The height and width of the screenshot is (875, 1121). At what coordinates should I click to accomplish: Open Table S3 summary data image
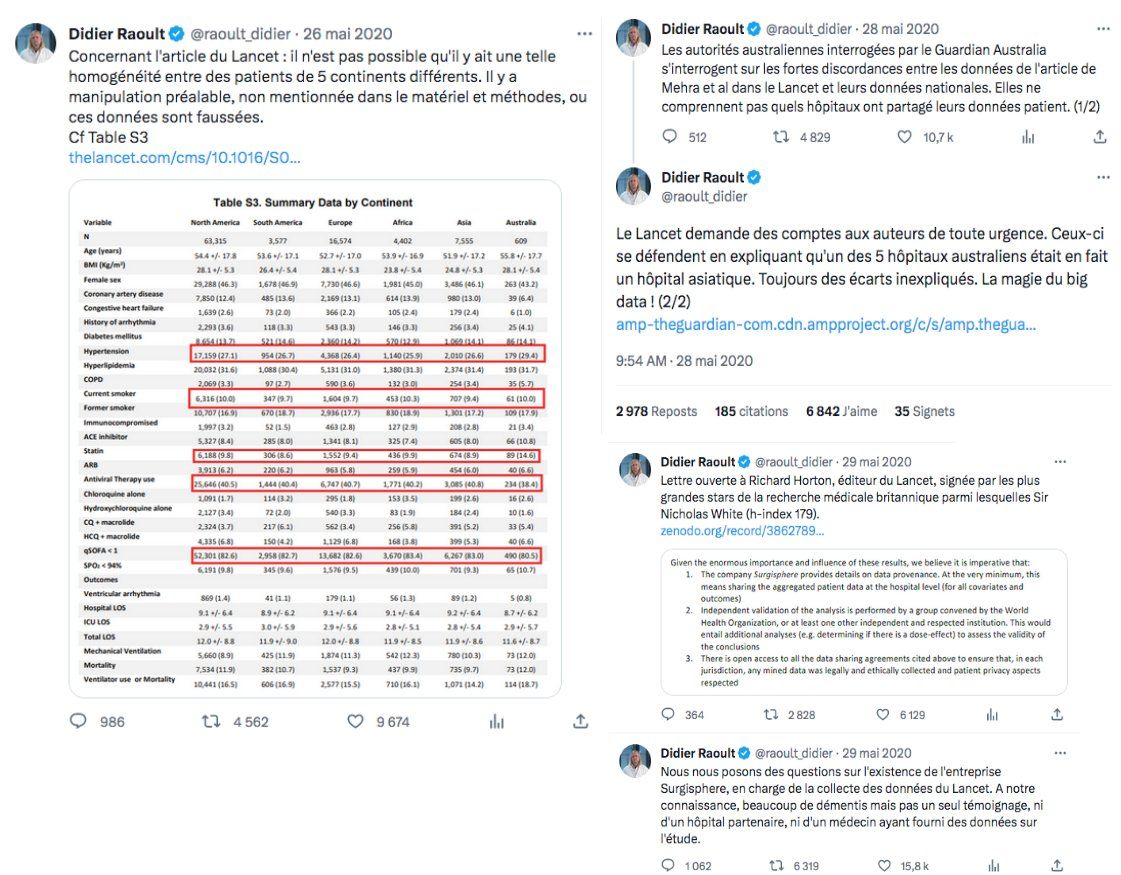pos(314,437)
